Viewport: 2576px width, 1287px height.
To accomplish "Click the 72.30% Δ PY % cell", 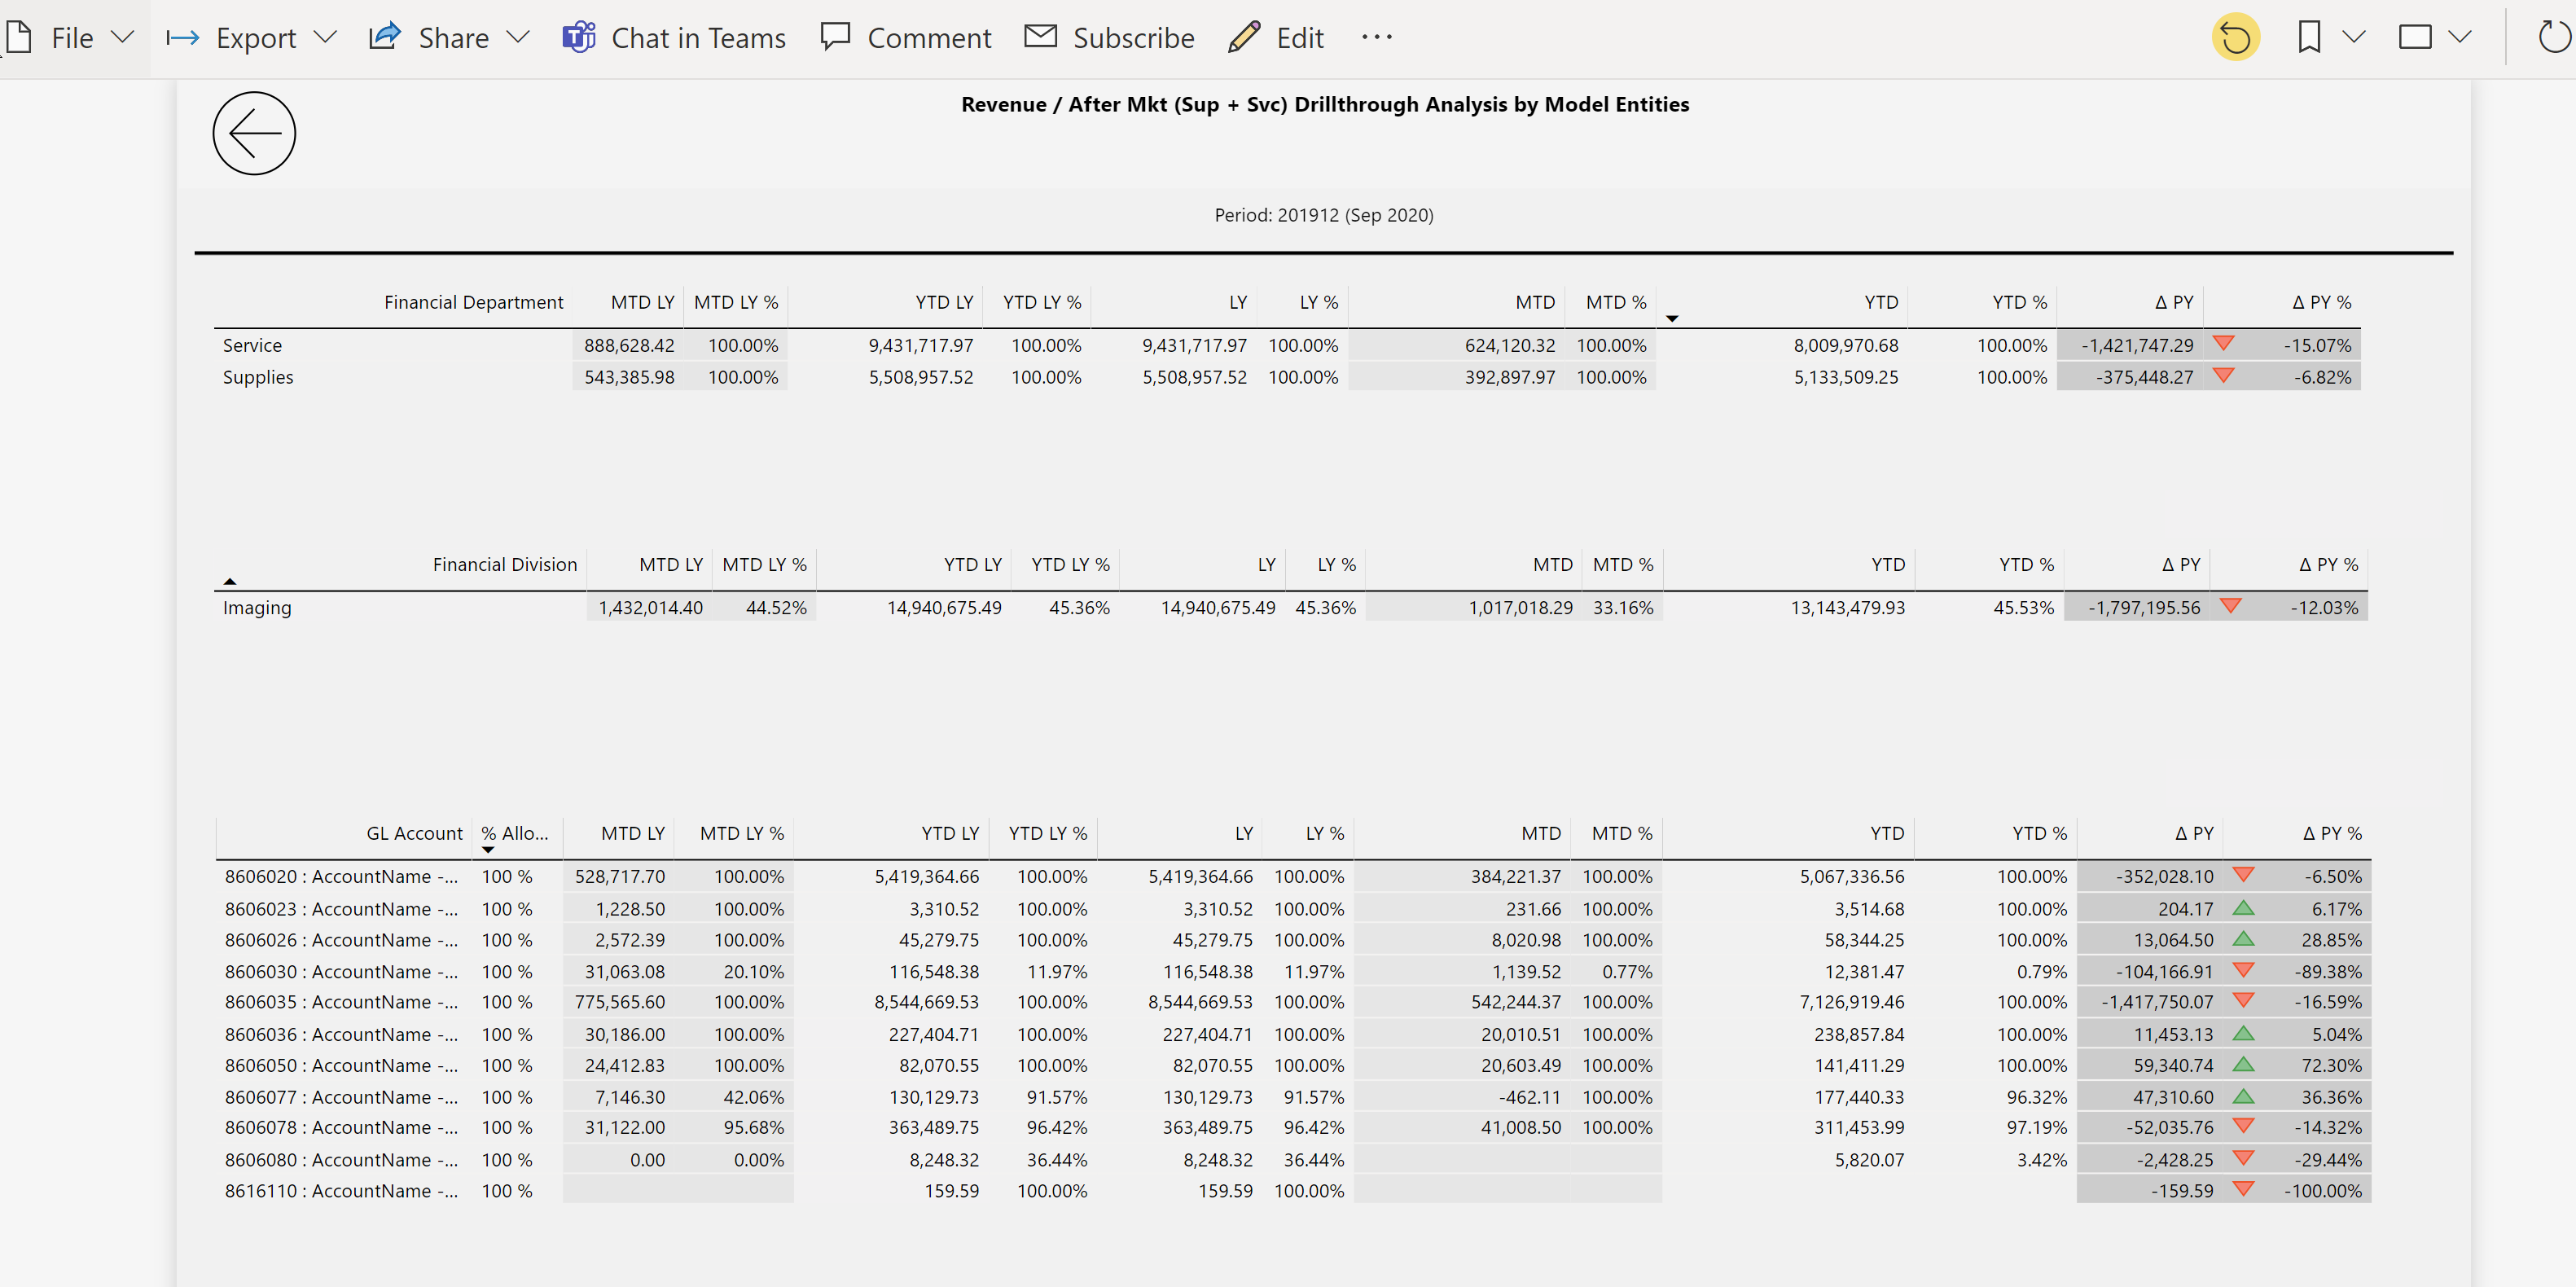I will click(2331, 1065).
